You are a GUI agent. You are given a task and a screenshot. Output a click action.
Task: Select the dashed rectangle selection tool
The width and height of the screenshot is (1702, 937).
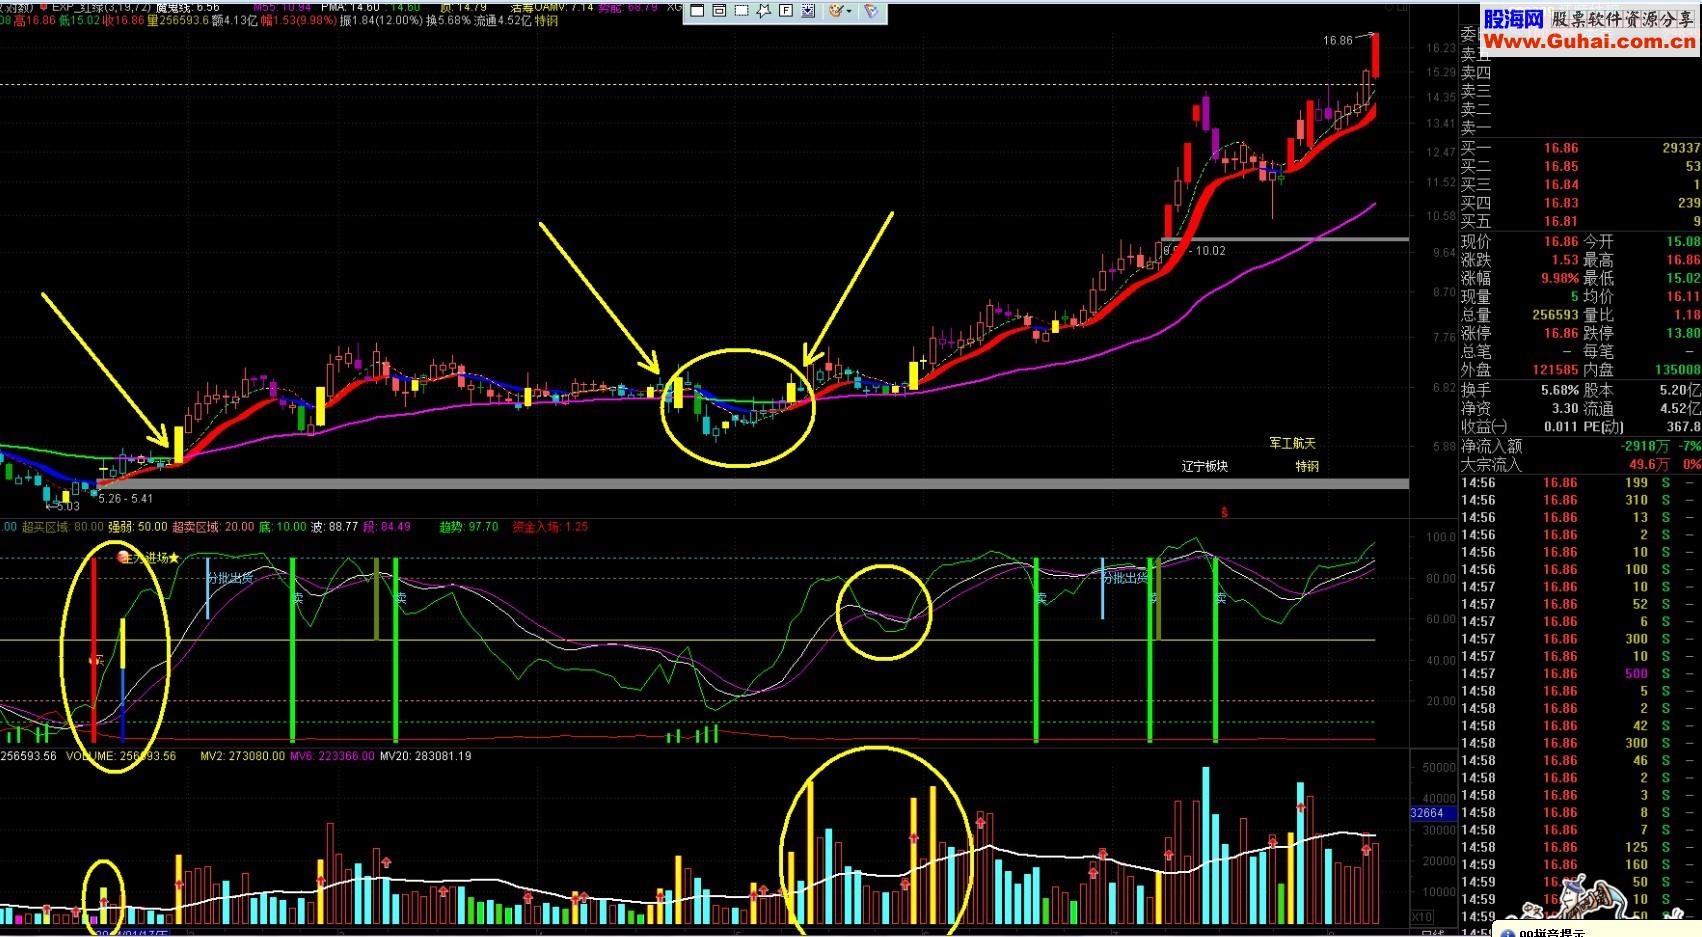click(741, 11)
